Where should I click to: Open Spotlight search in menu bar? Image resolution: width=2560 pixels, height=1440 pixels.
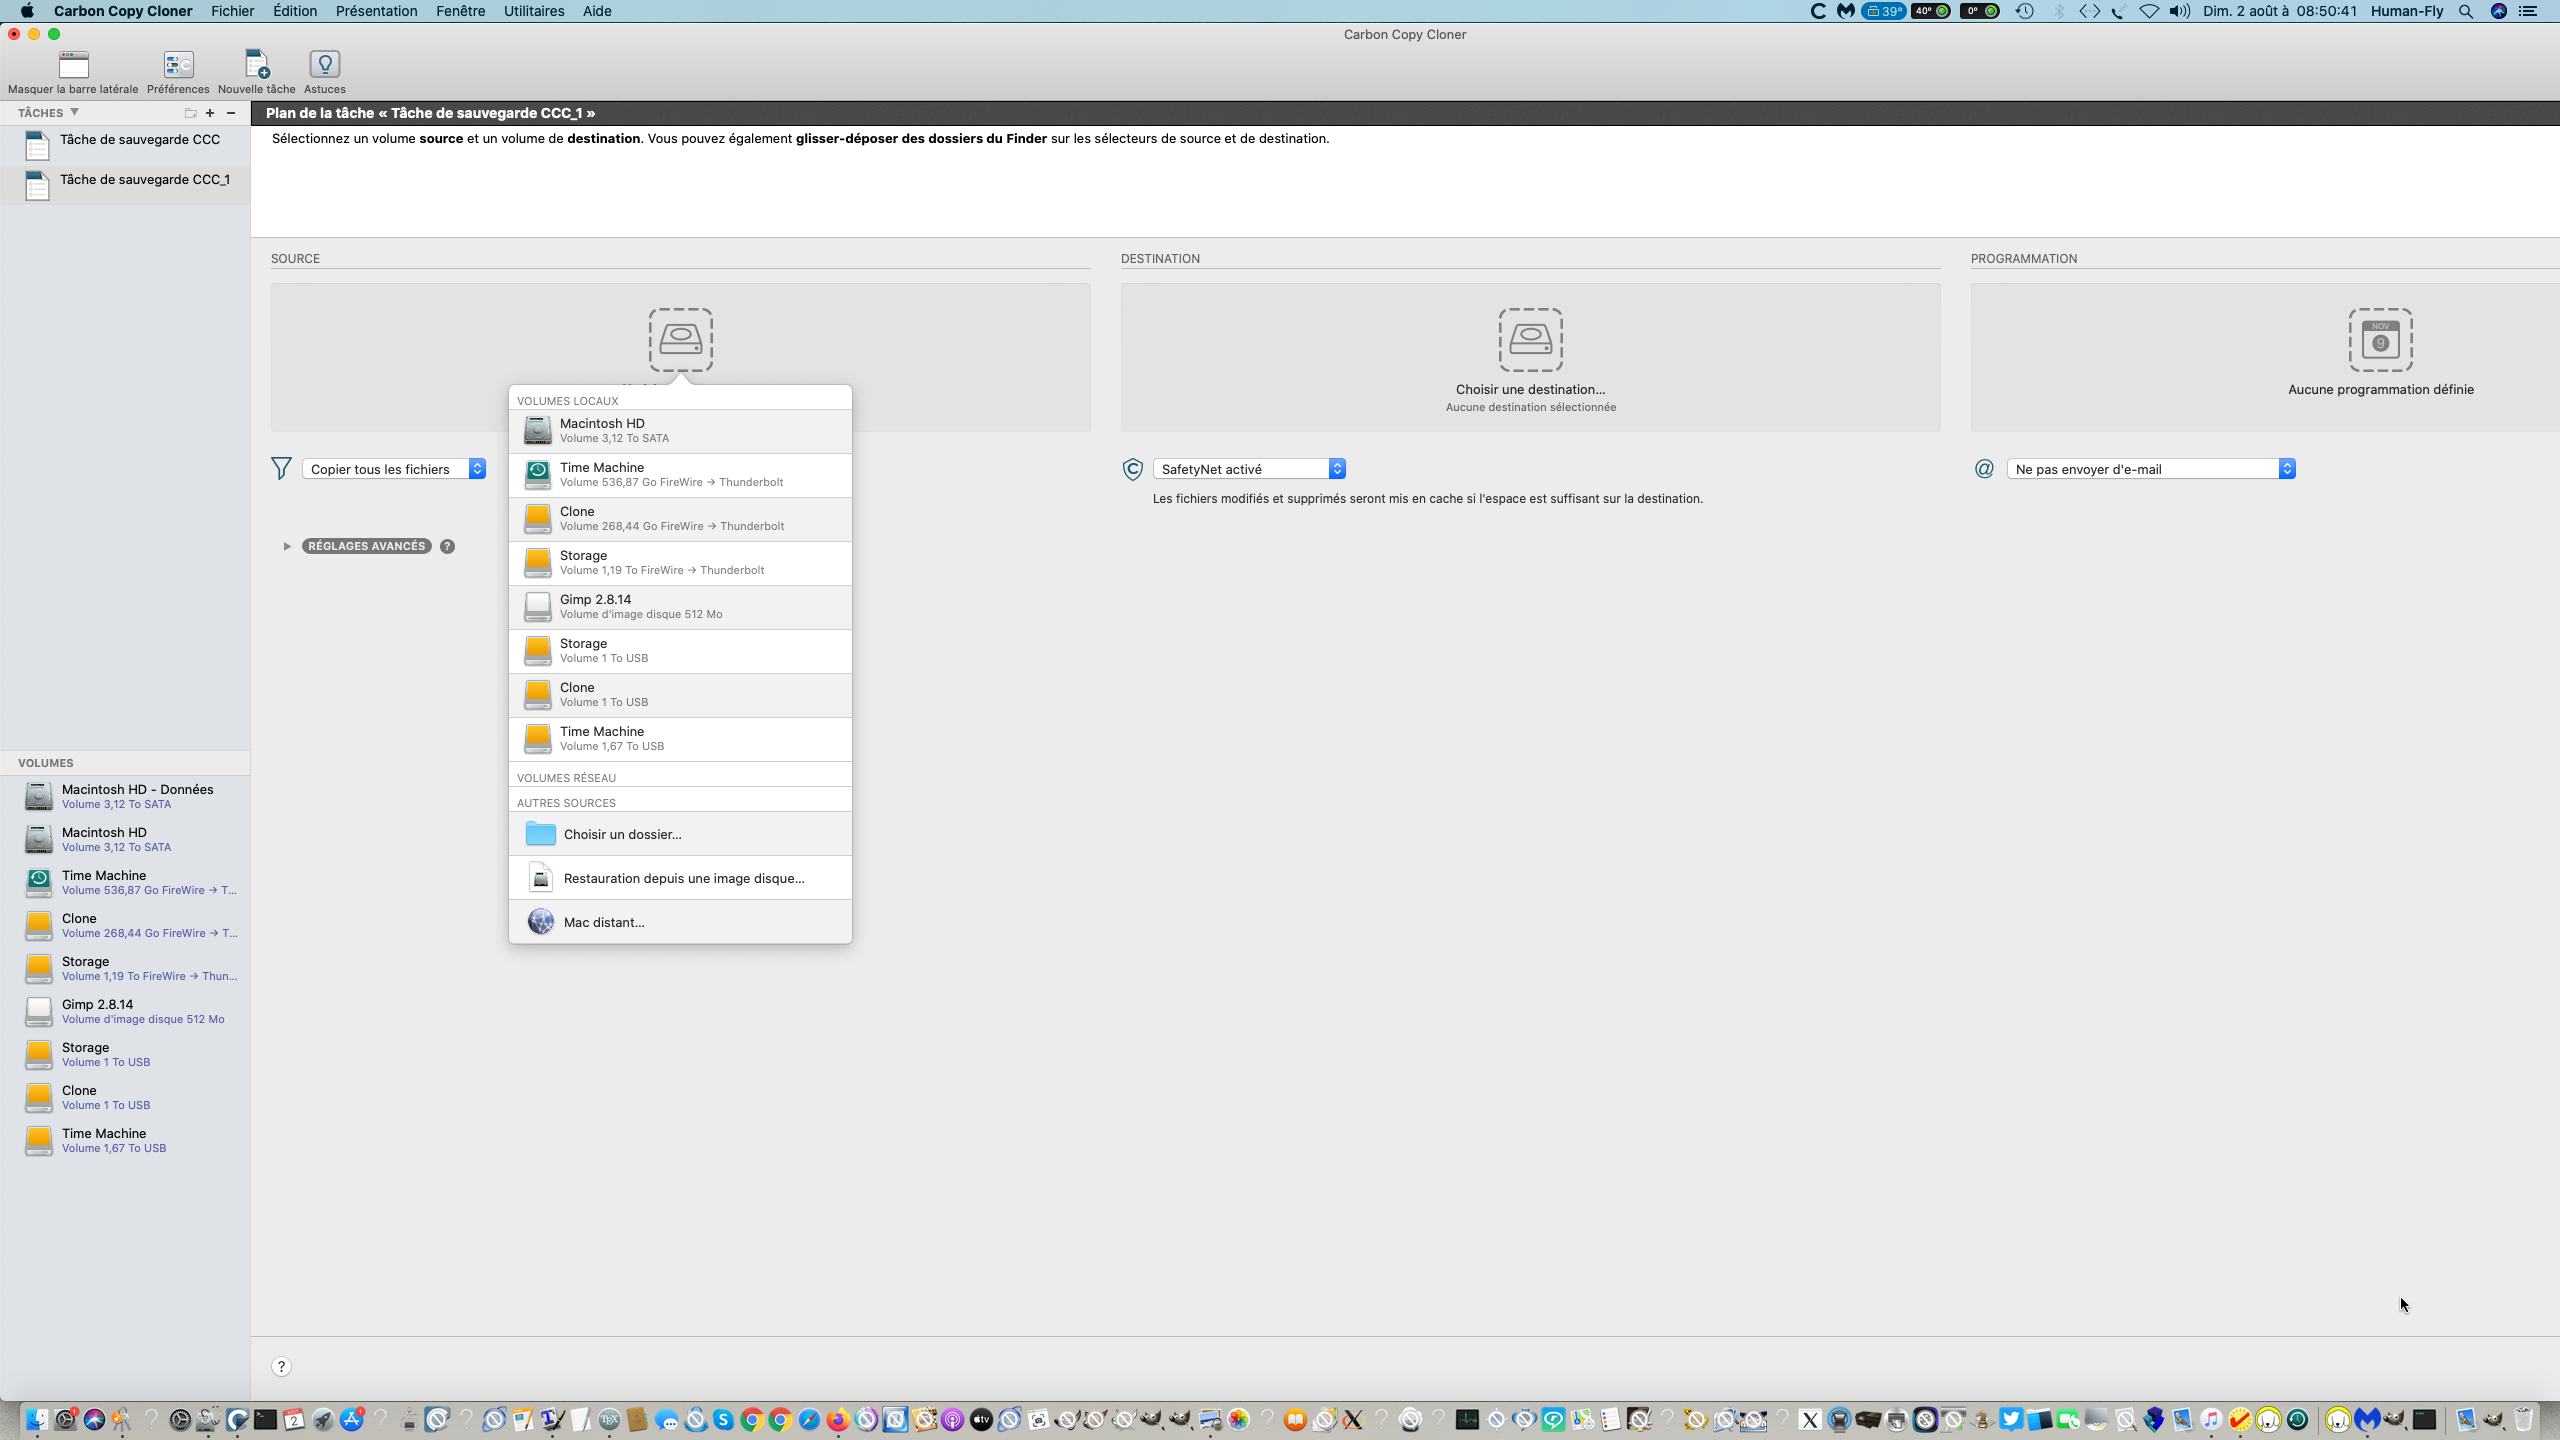pyautogui.click(x=2466, y=11)
